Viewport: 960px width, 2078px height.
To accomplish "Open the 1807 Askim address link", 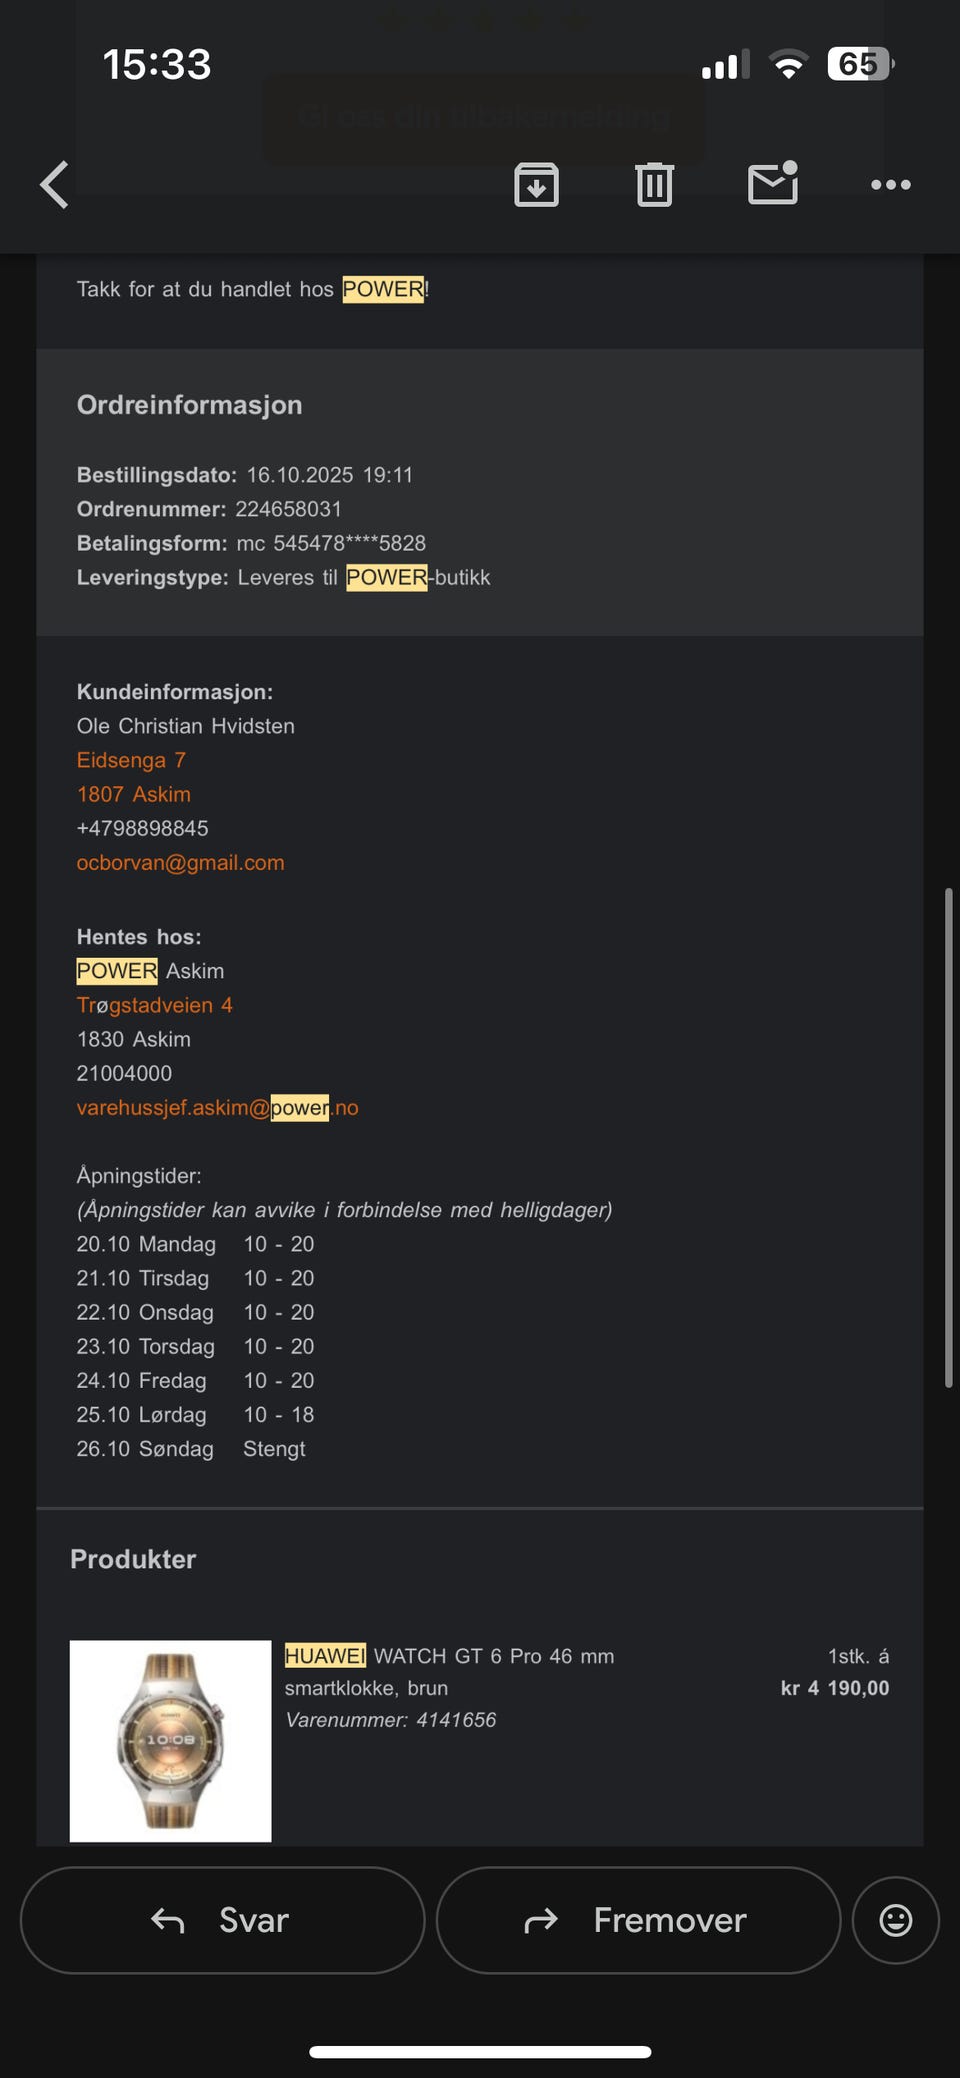I will click(133, 794).
